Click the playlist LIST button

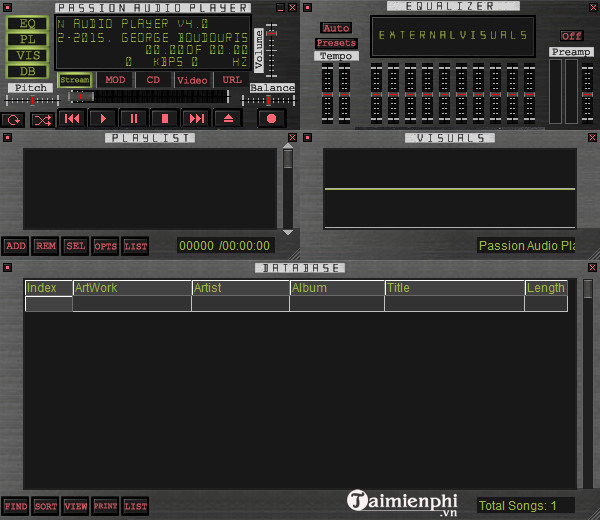click(136, 246)
